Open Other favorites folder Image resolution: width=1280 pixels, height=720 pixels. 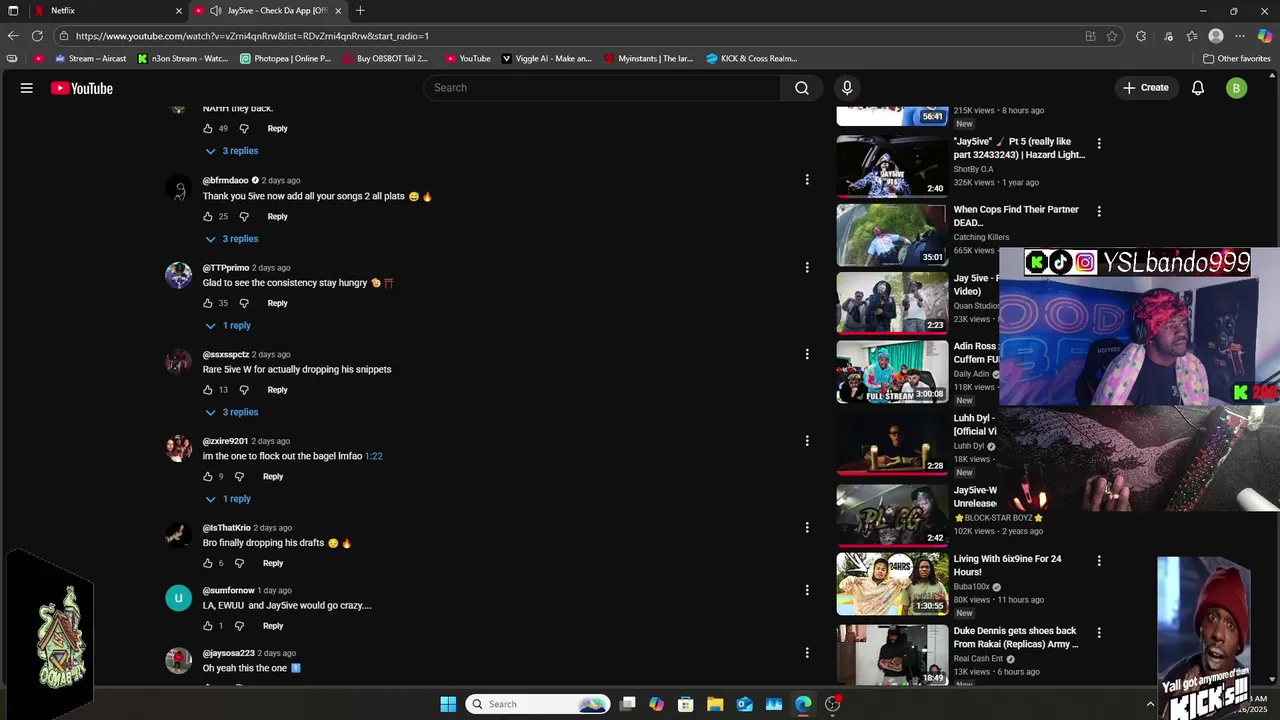tap(1237, 59)
